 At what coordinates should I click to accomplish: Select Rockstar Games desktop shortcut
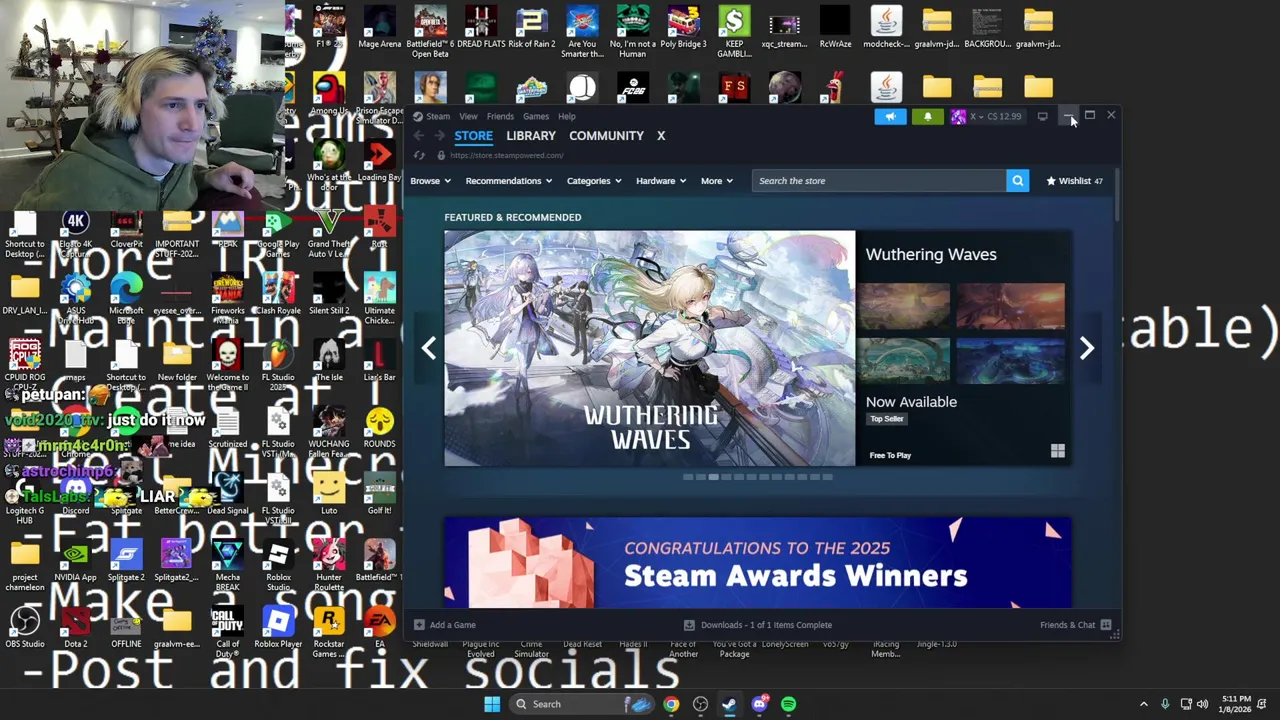tap(329, 632)
